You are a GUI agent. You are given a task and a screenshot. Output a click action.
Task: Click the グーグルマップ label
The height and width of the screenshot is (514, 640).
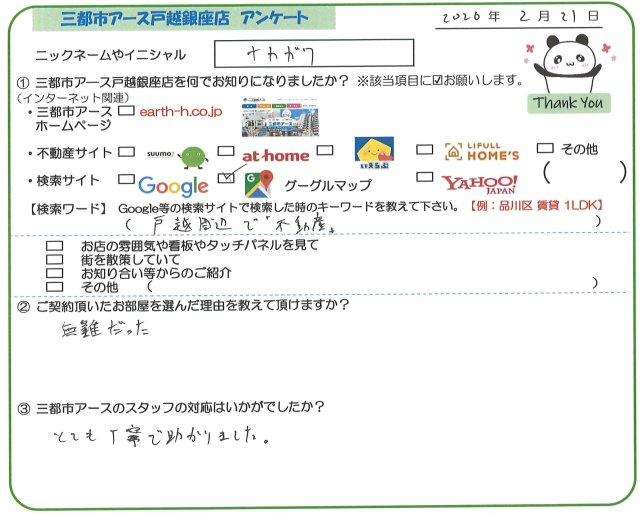pyautogui.click(x=328, y=185)
